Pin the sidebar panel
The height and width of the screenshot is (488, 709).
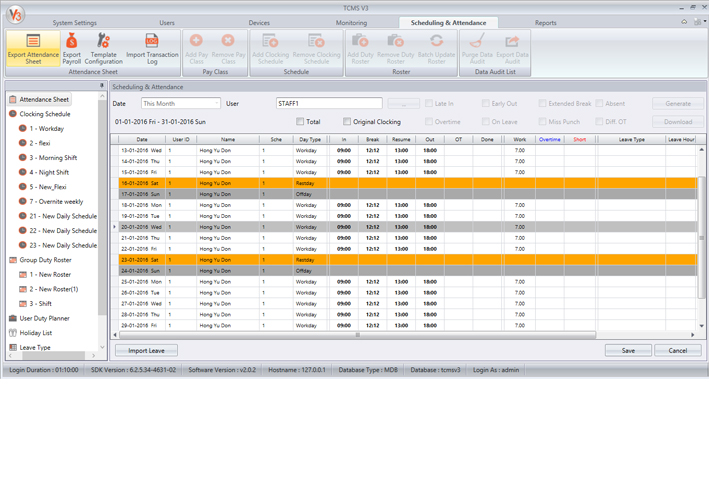click(101, 85)
